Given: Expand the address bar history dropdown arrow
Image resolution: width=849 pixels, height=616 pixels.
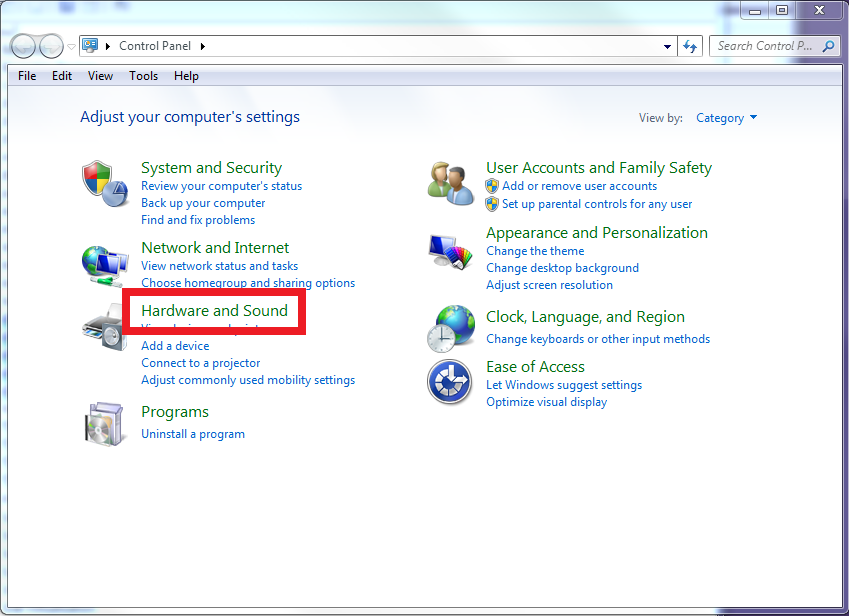Looking at the screenshot, I should click(x=668, y=46).
